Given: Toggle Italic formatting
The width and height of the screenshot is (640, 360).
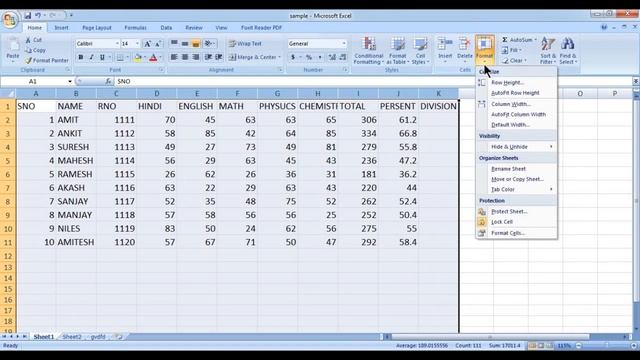Looking at the screenshot, I should pyautogui.click(x=91, y=57).
